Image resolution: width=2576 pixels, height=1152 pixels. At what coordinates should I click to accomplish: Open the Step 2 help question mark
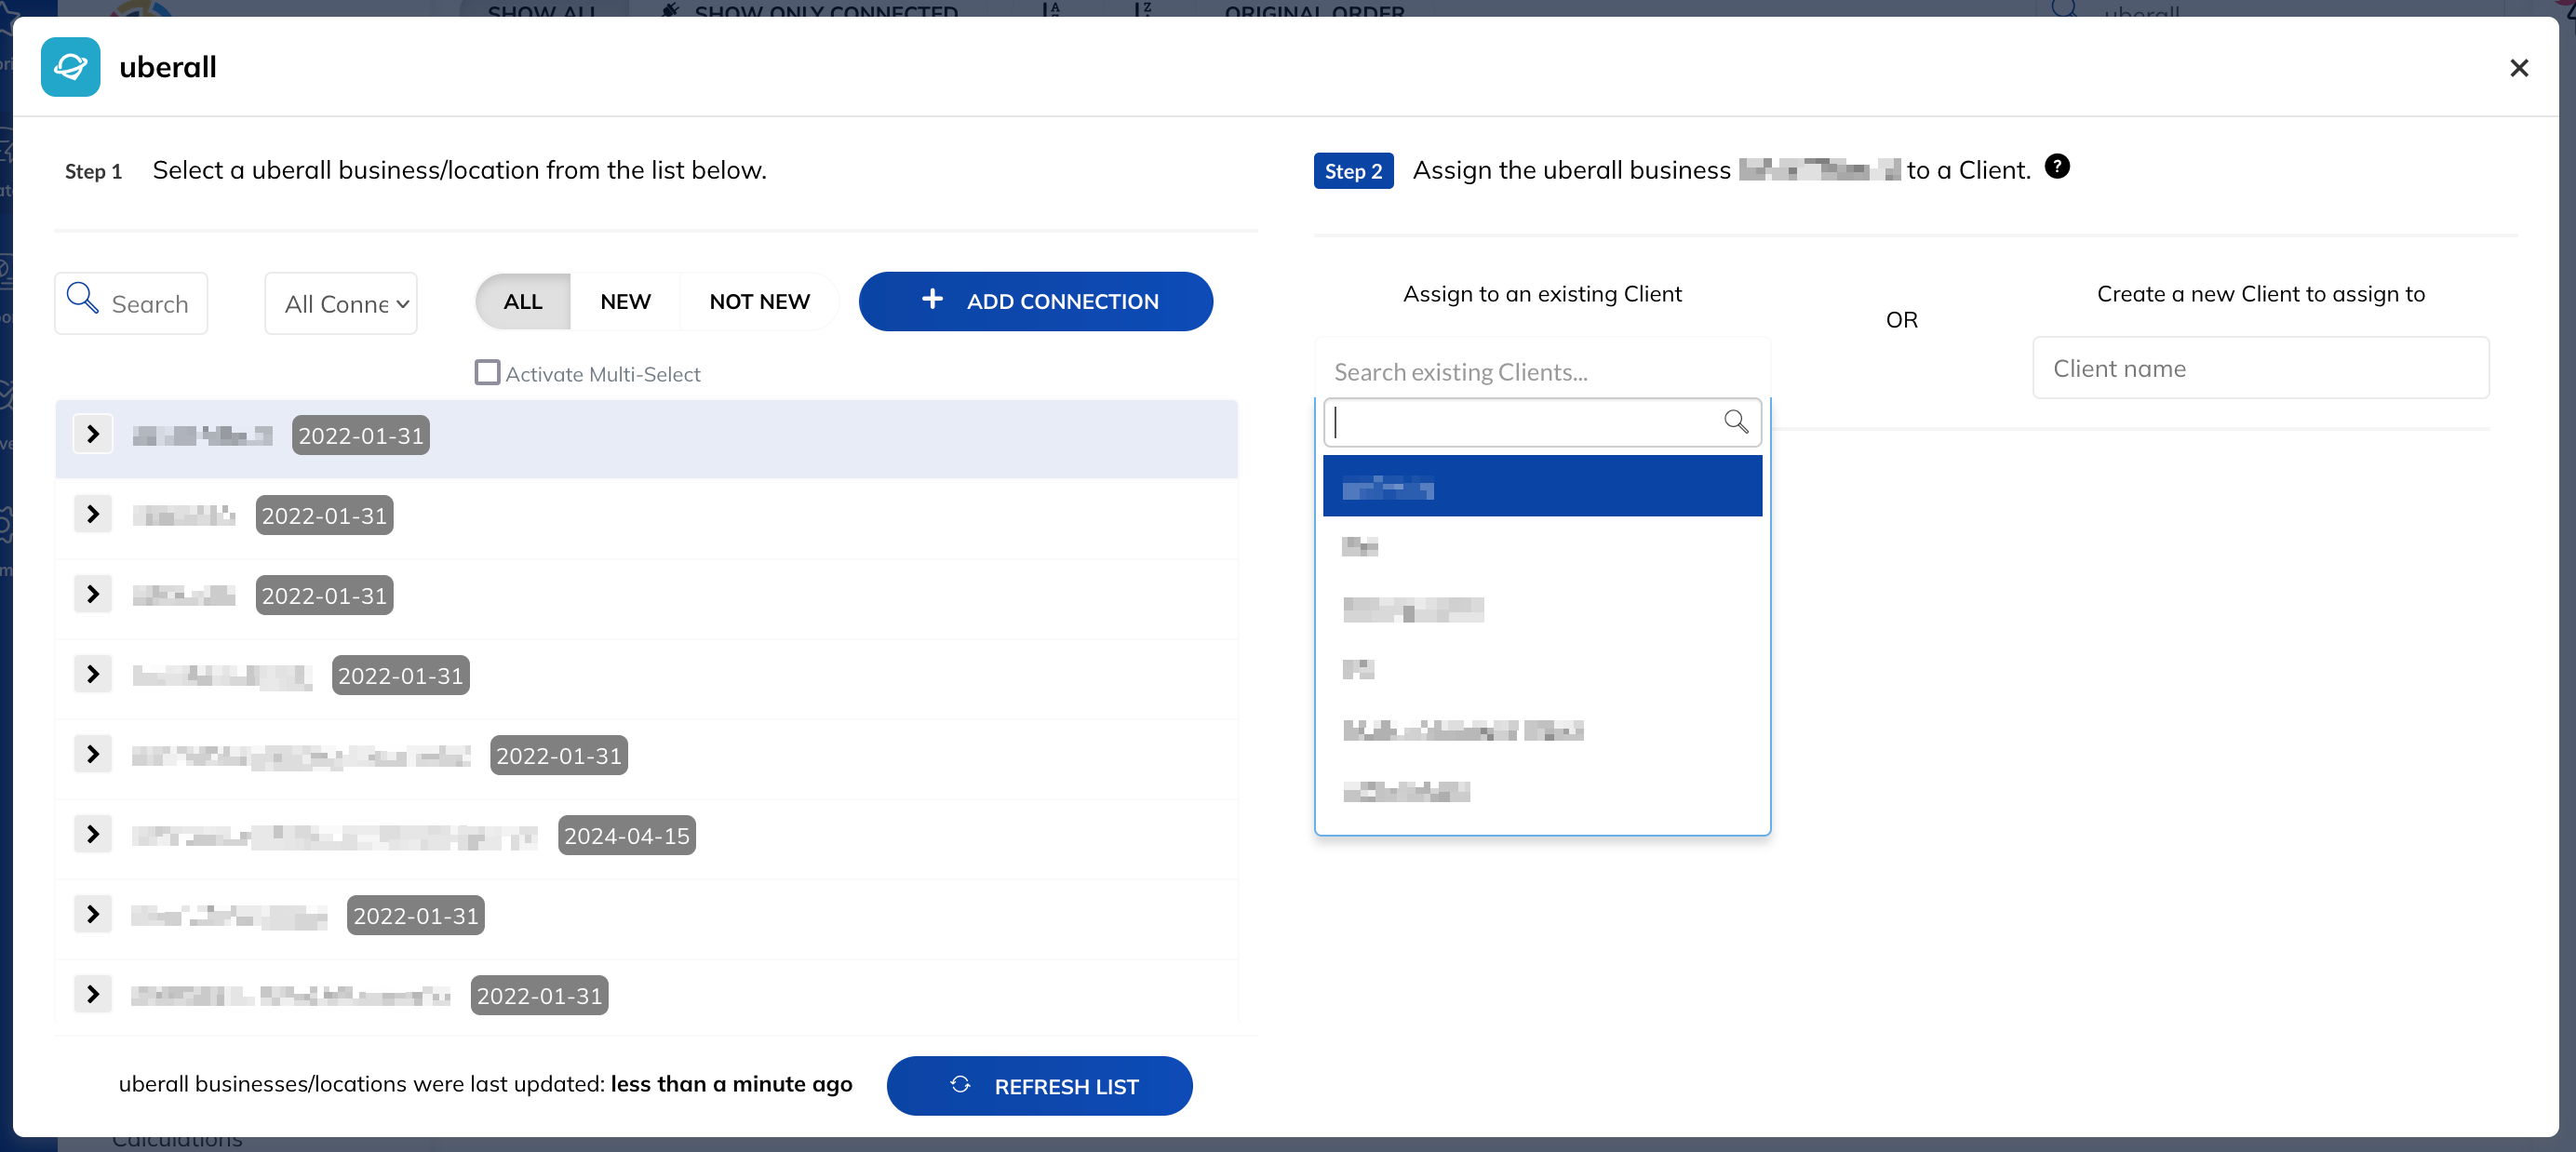(x=2056, y=167)
